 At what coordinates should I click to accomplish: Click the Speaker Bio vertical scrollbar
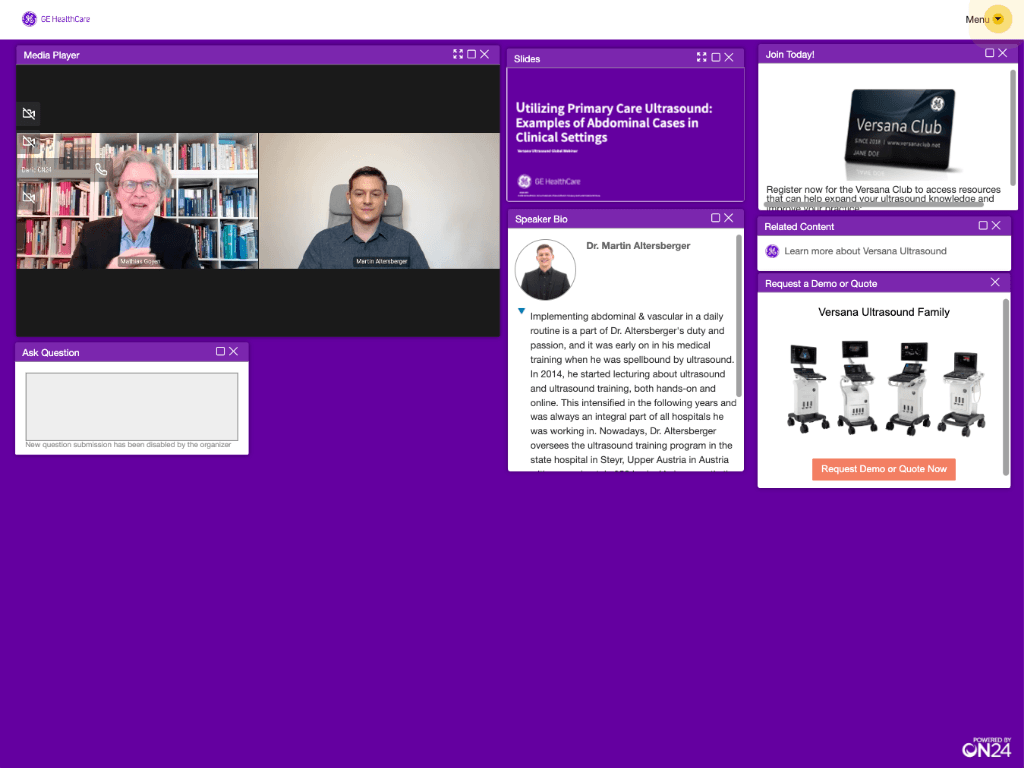coord(739,315)
